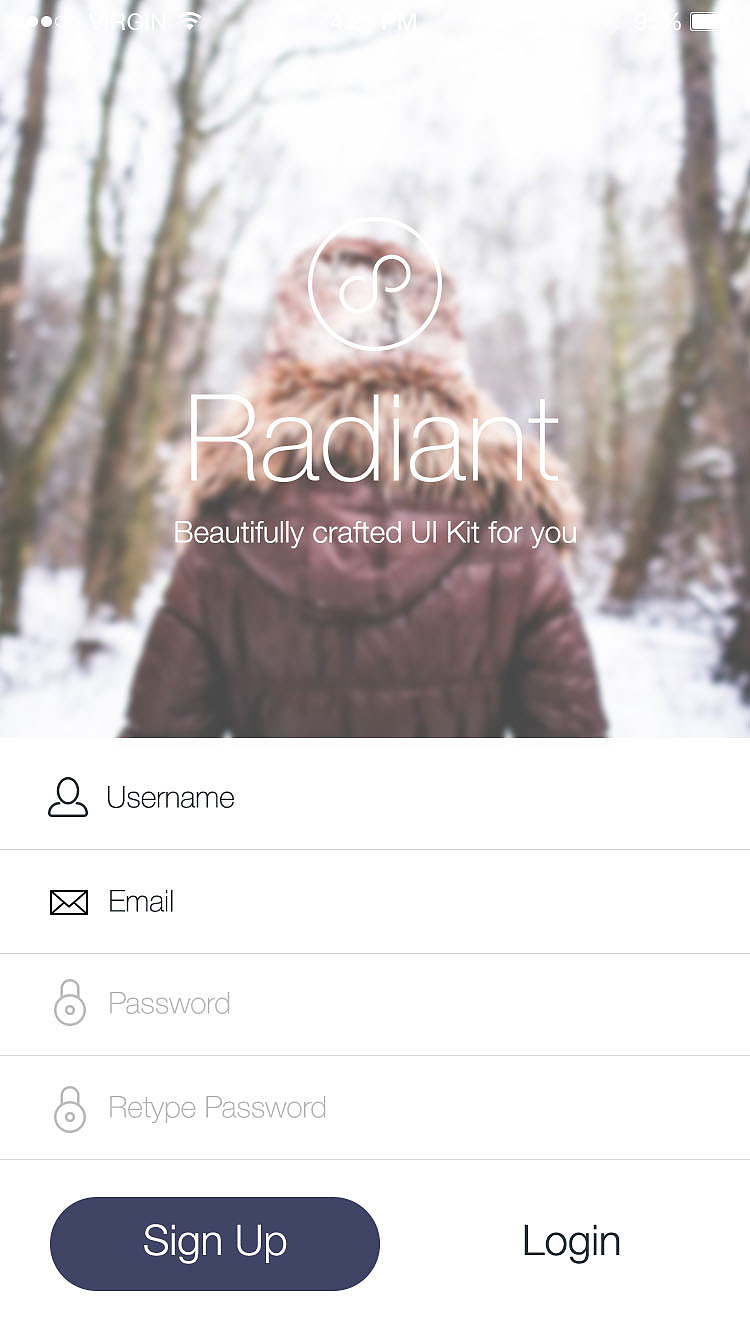Viewport: 750px width, 1334px height.
Task: Tap the circular Radiant infinity logo
Action: tap(375, 284)
